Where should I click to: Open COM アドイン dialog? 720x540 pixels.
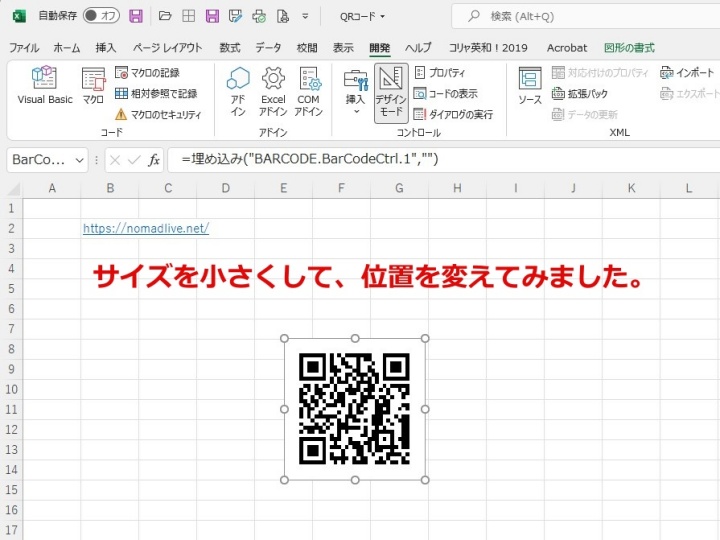pos(309,91)
